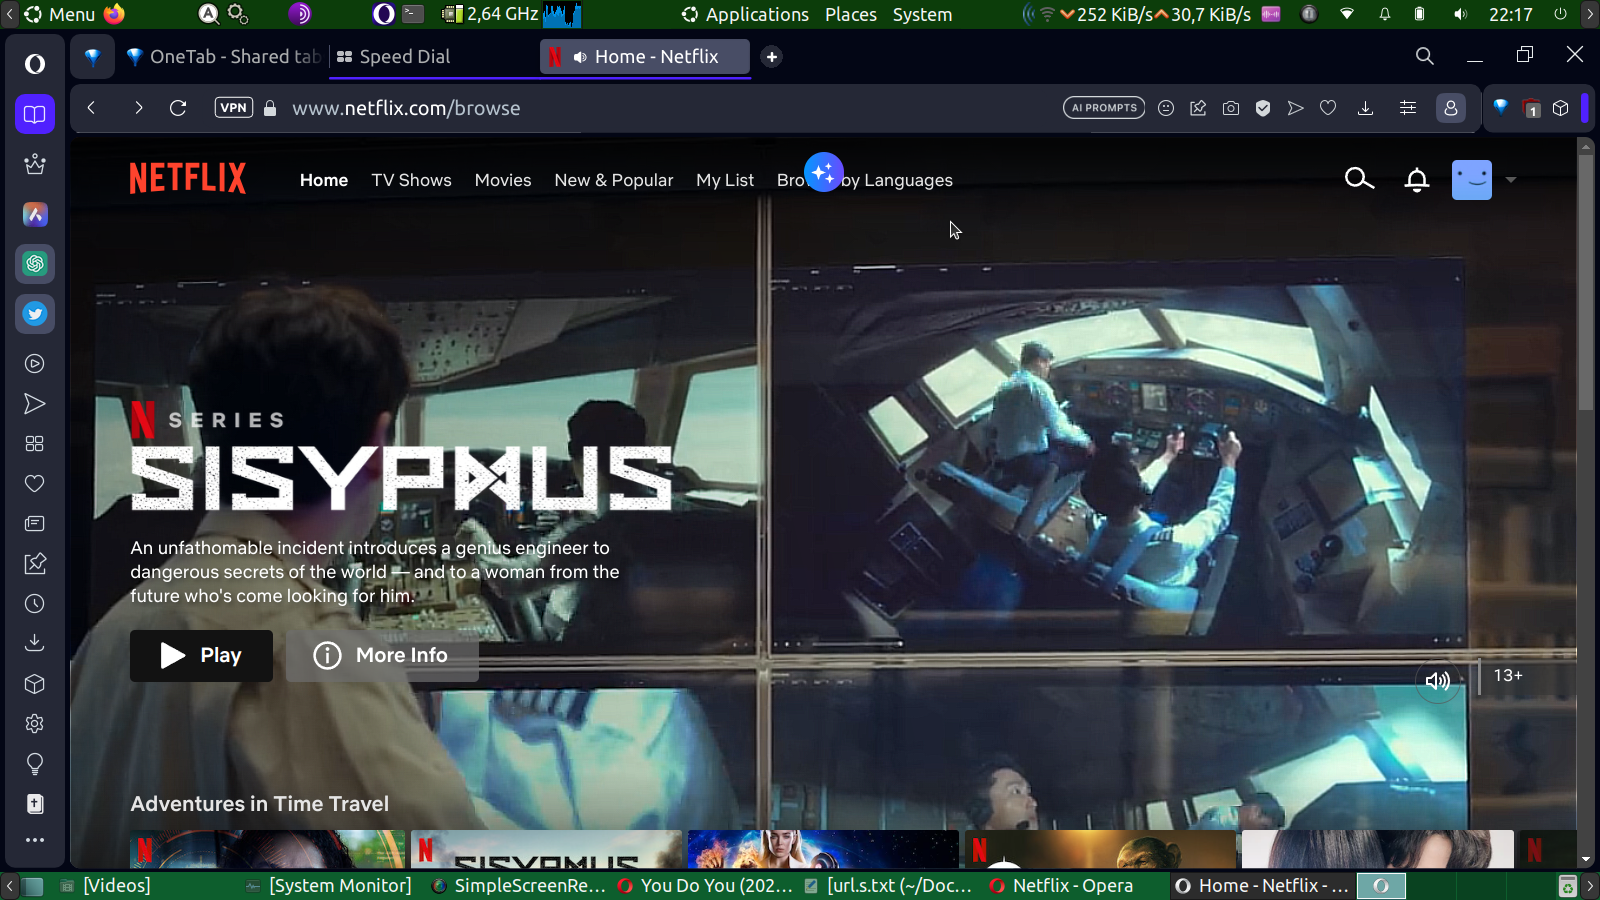Go to Netflix Home

(324, 180)
